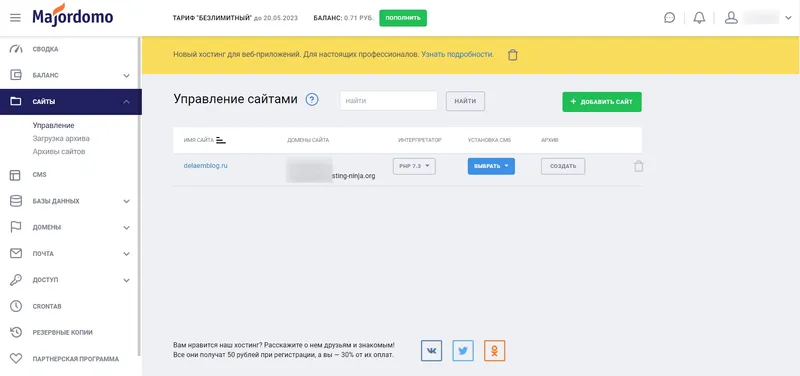This screenshot has width=800, height=376.
Task: Toggle the hamburger menu icon
Action: [x=16, y=18]
